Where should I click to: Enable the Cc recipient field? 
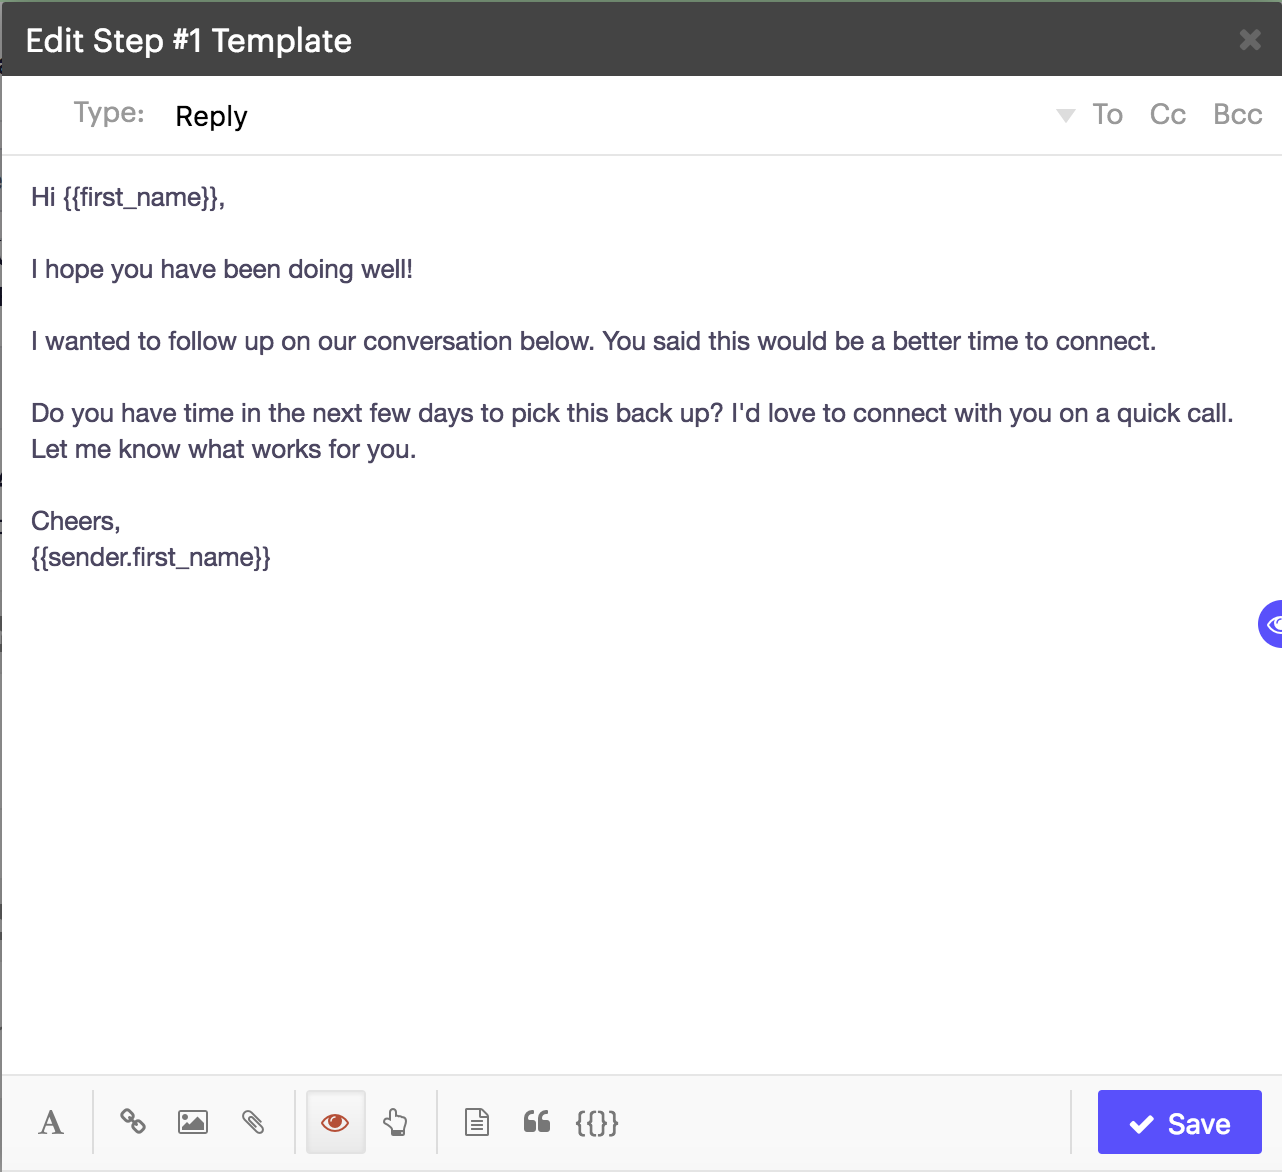[x=1167, y=114]
